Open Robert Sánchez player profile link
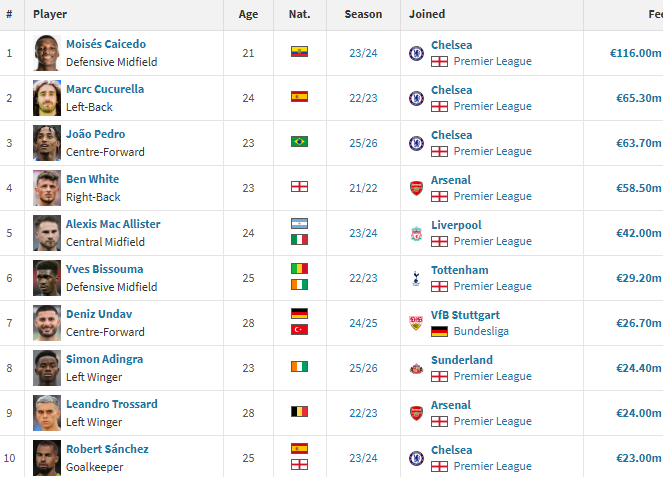 click(107, 449)
